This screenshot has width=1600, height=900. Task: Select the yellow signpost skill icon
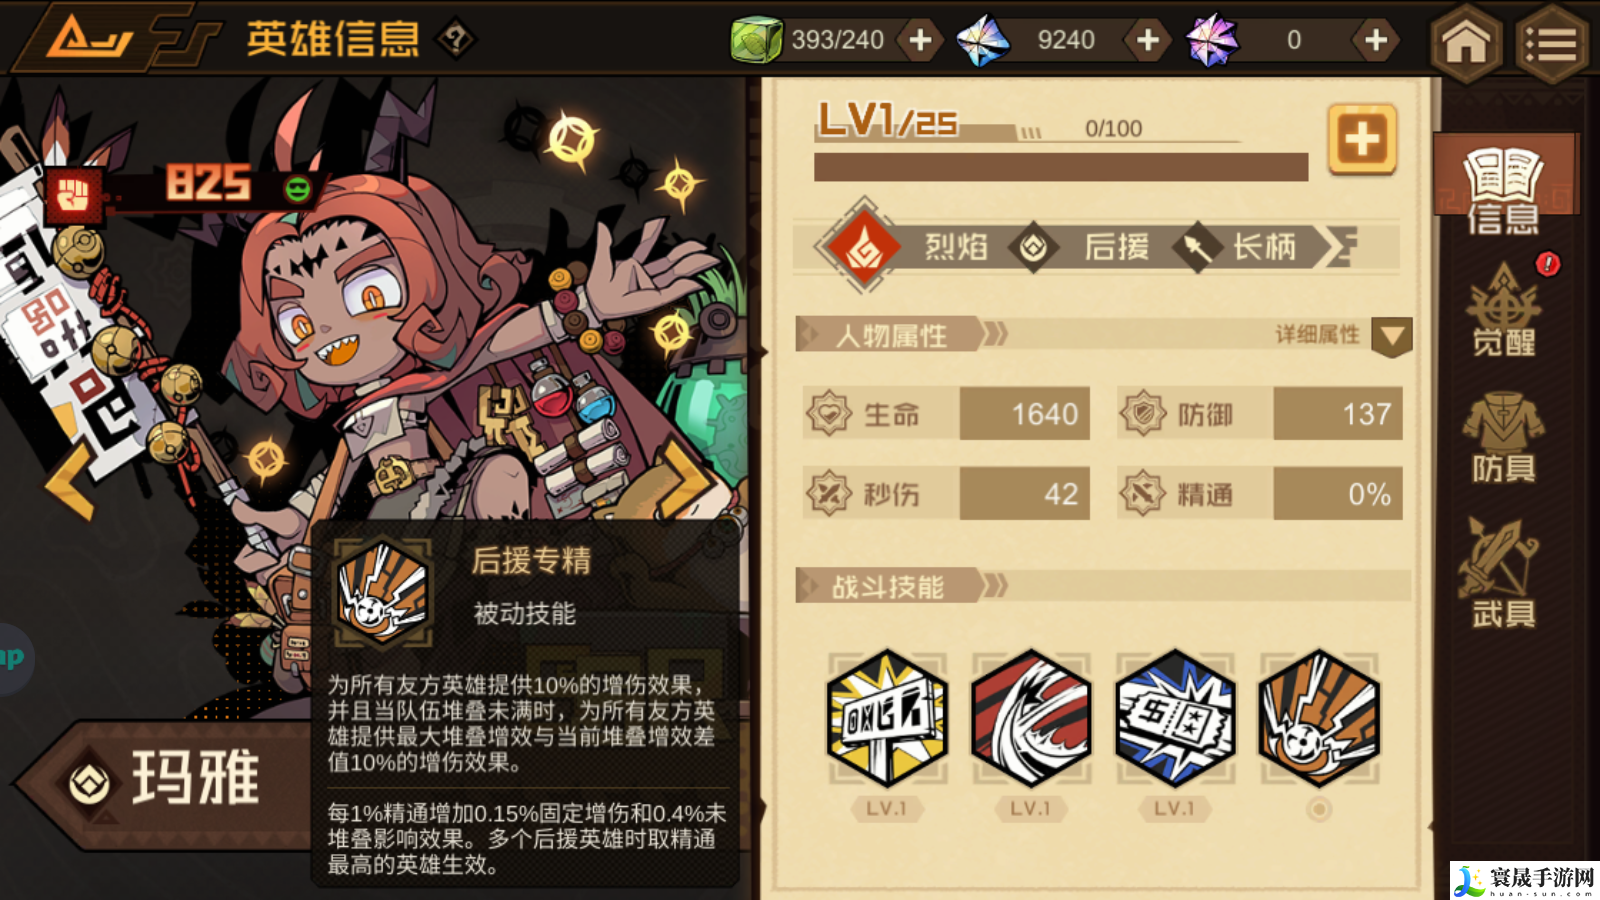click(887, 717)
